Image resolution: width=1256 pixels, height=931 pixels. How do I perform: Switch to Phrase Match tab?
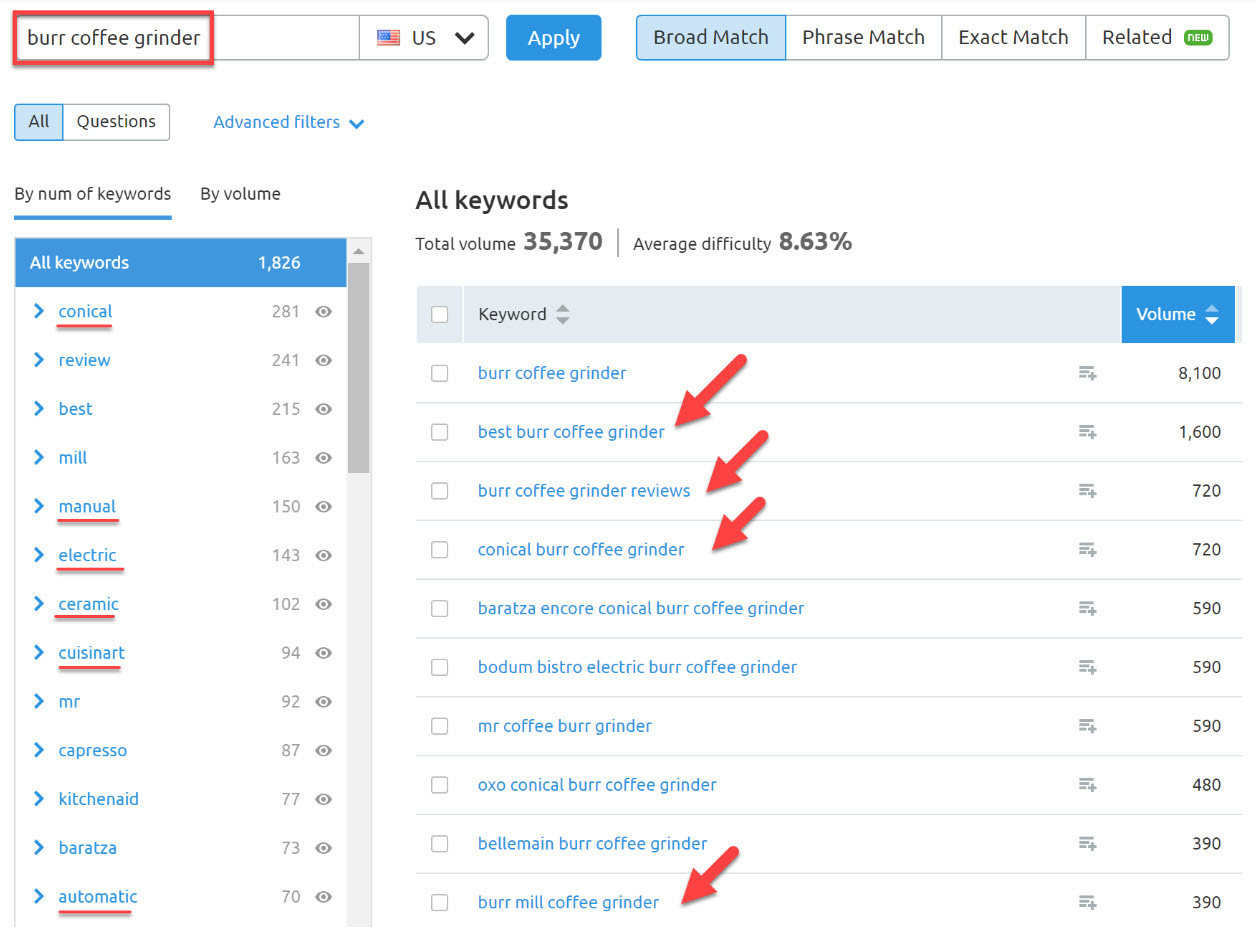point(863,38)
